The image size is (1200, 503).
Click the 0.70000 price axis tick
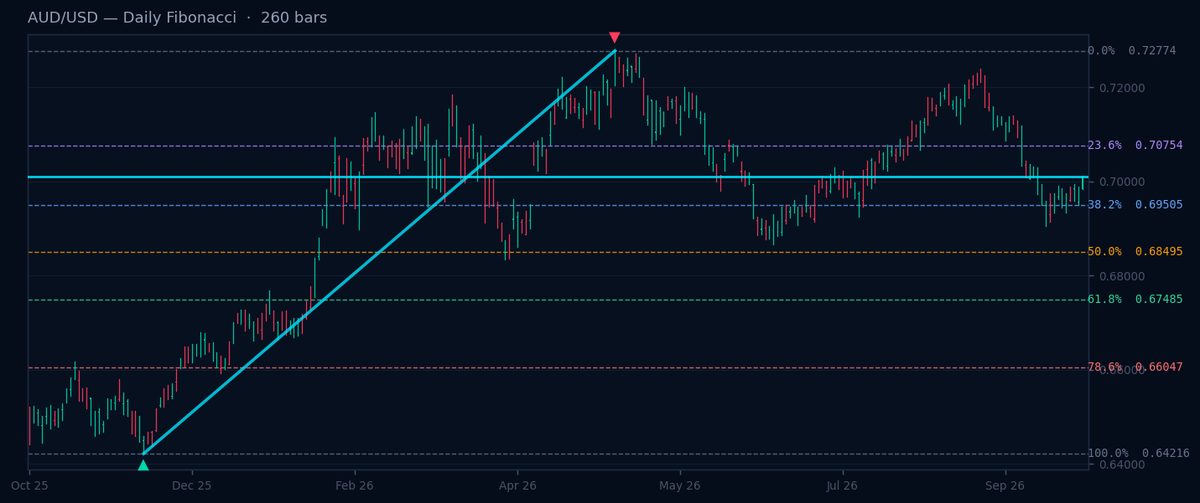[x=1121, y=182]
